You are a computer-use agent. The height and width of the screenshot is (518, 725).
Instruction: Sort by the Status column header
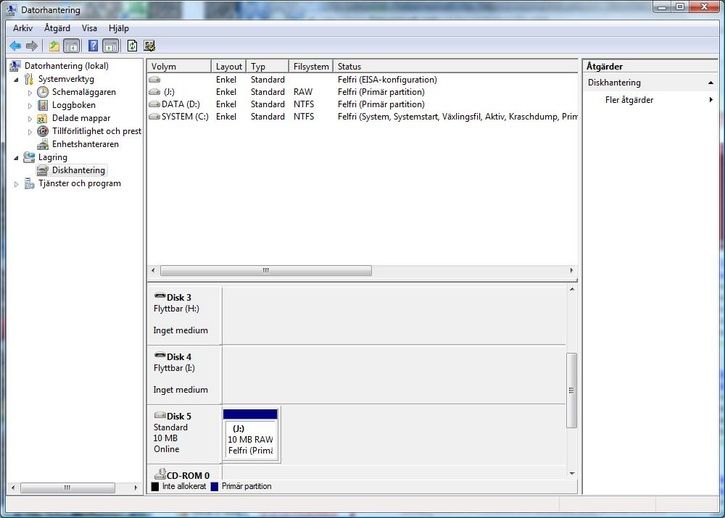coord(455,66)
